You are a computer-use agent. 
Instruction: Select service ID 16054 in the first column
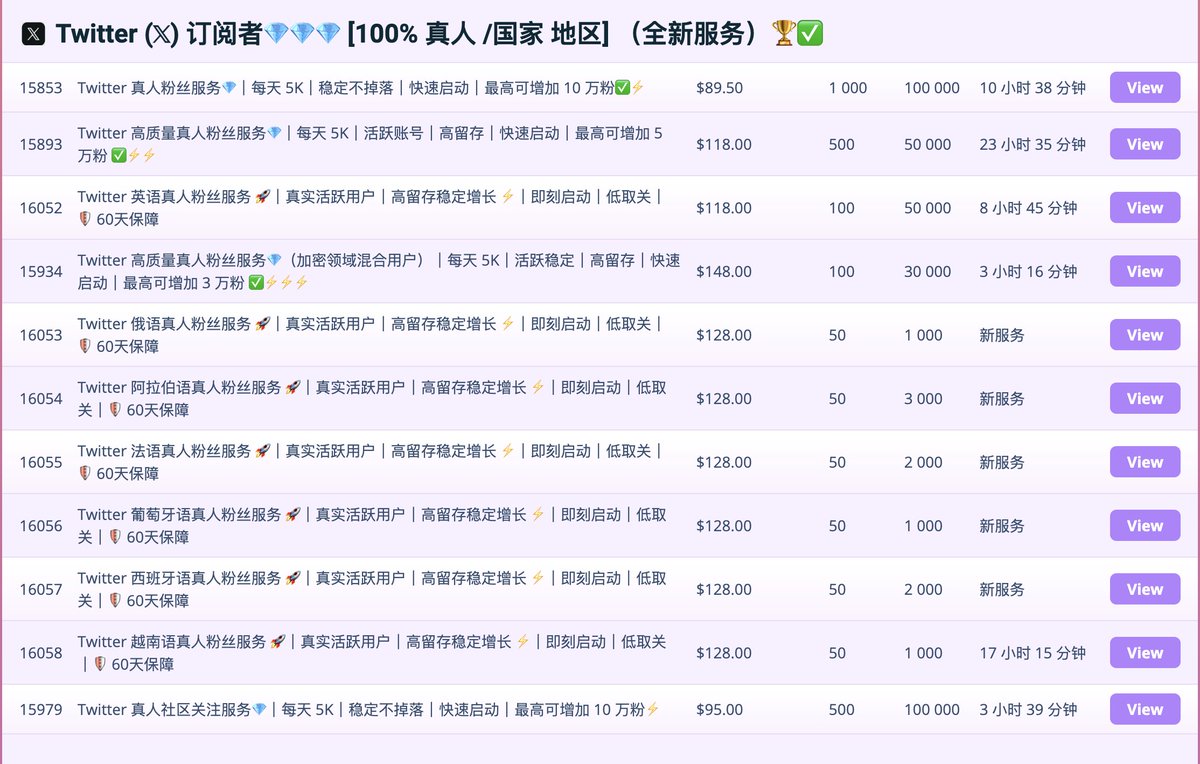click(x=39, y=398)
